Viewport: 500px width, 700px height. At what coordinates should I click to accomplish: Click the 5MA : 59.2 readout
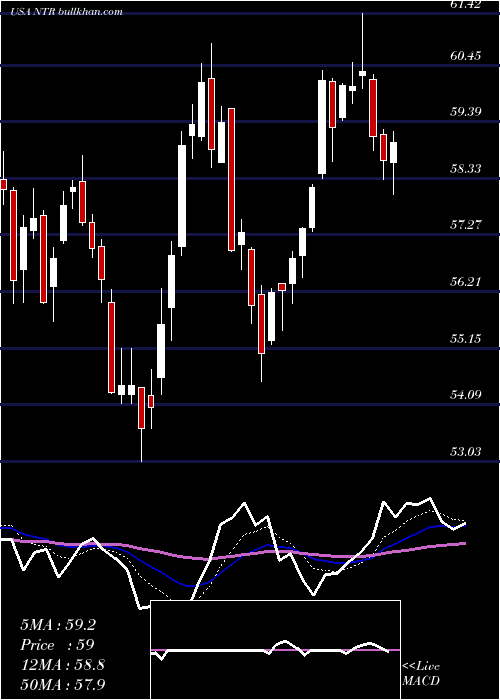click(x=58, y=625)
